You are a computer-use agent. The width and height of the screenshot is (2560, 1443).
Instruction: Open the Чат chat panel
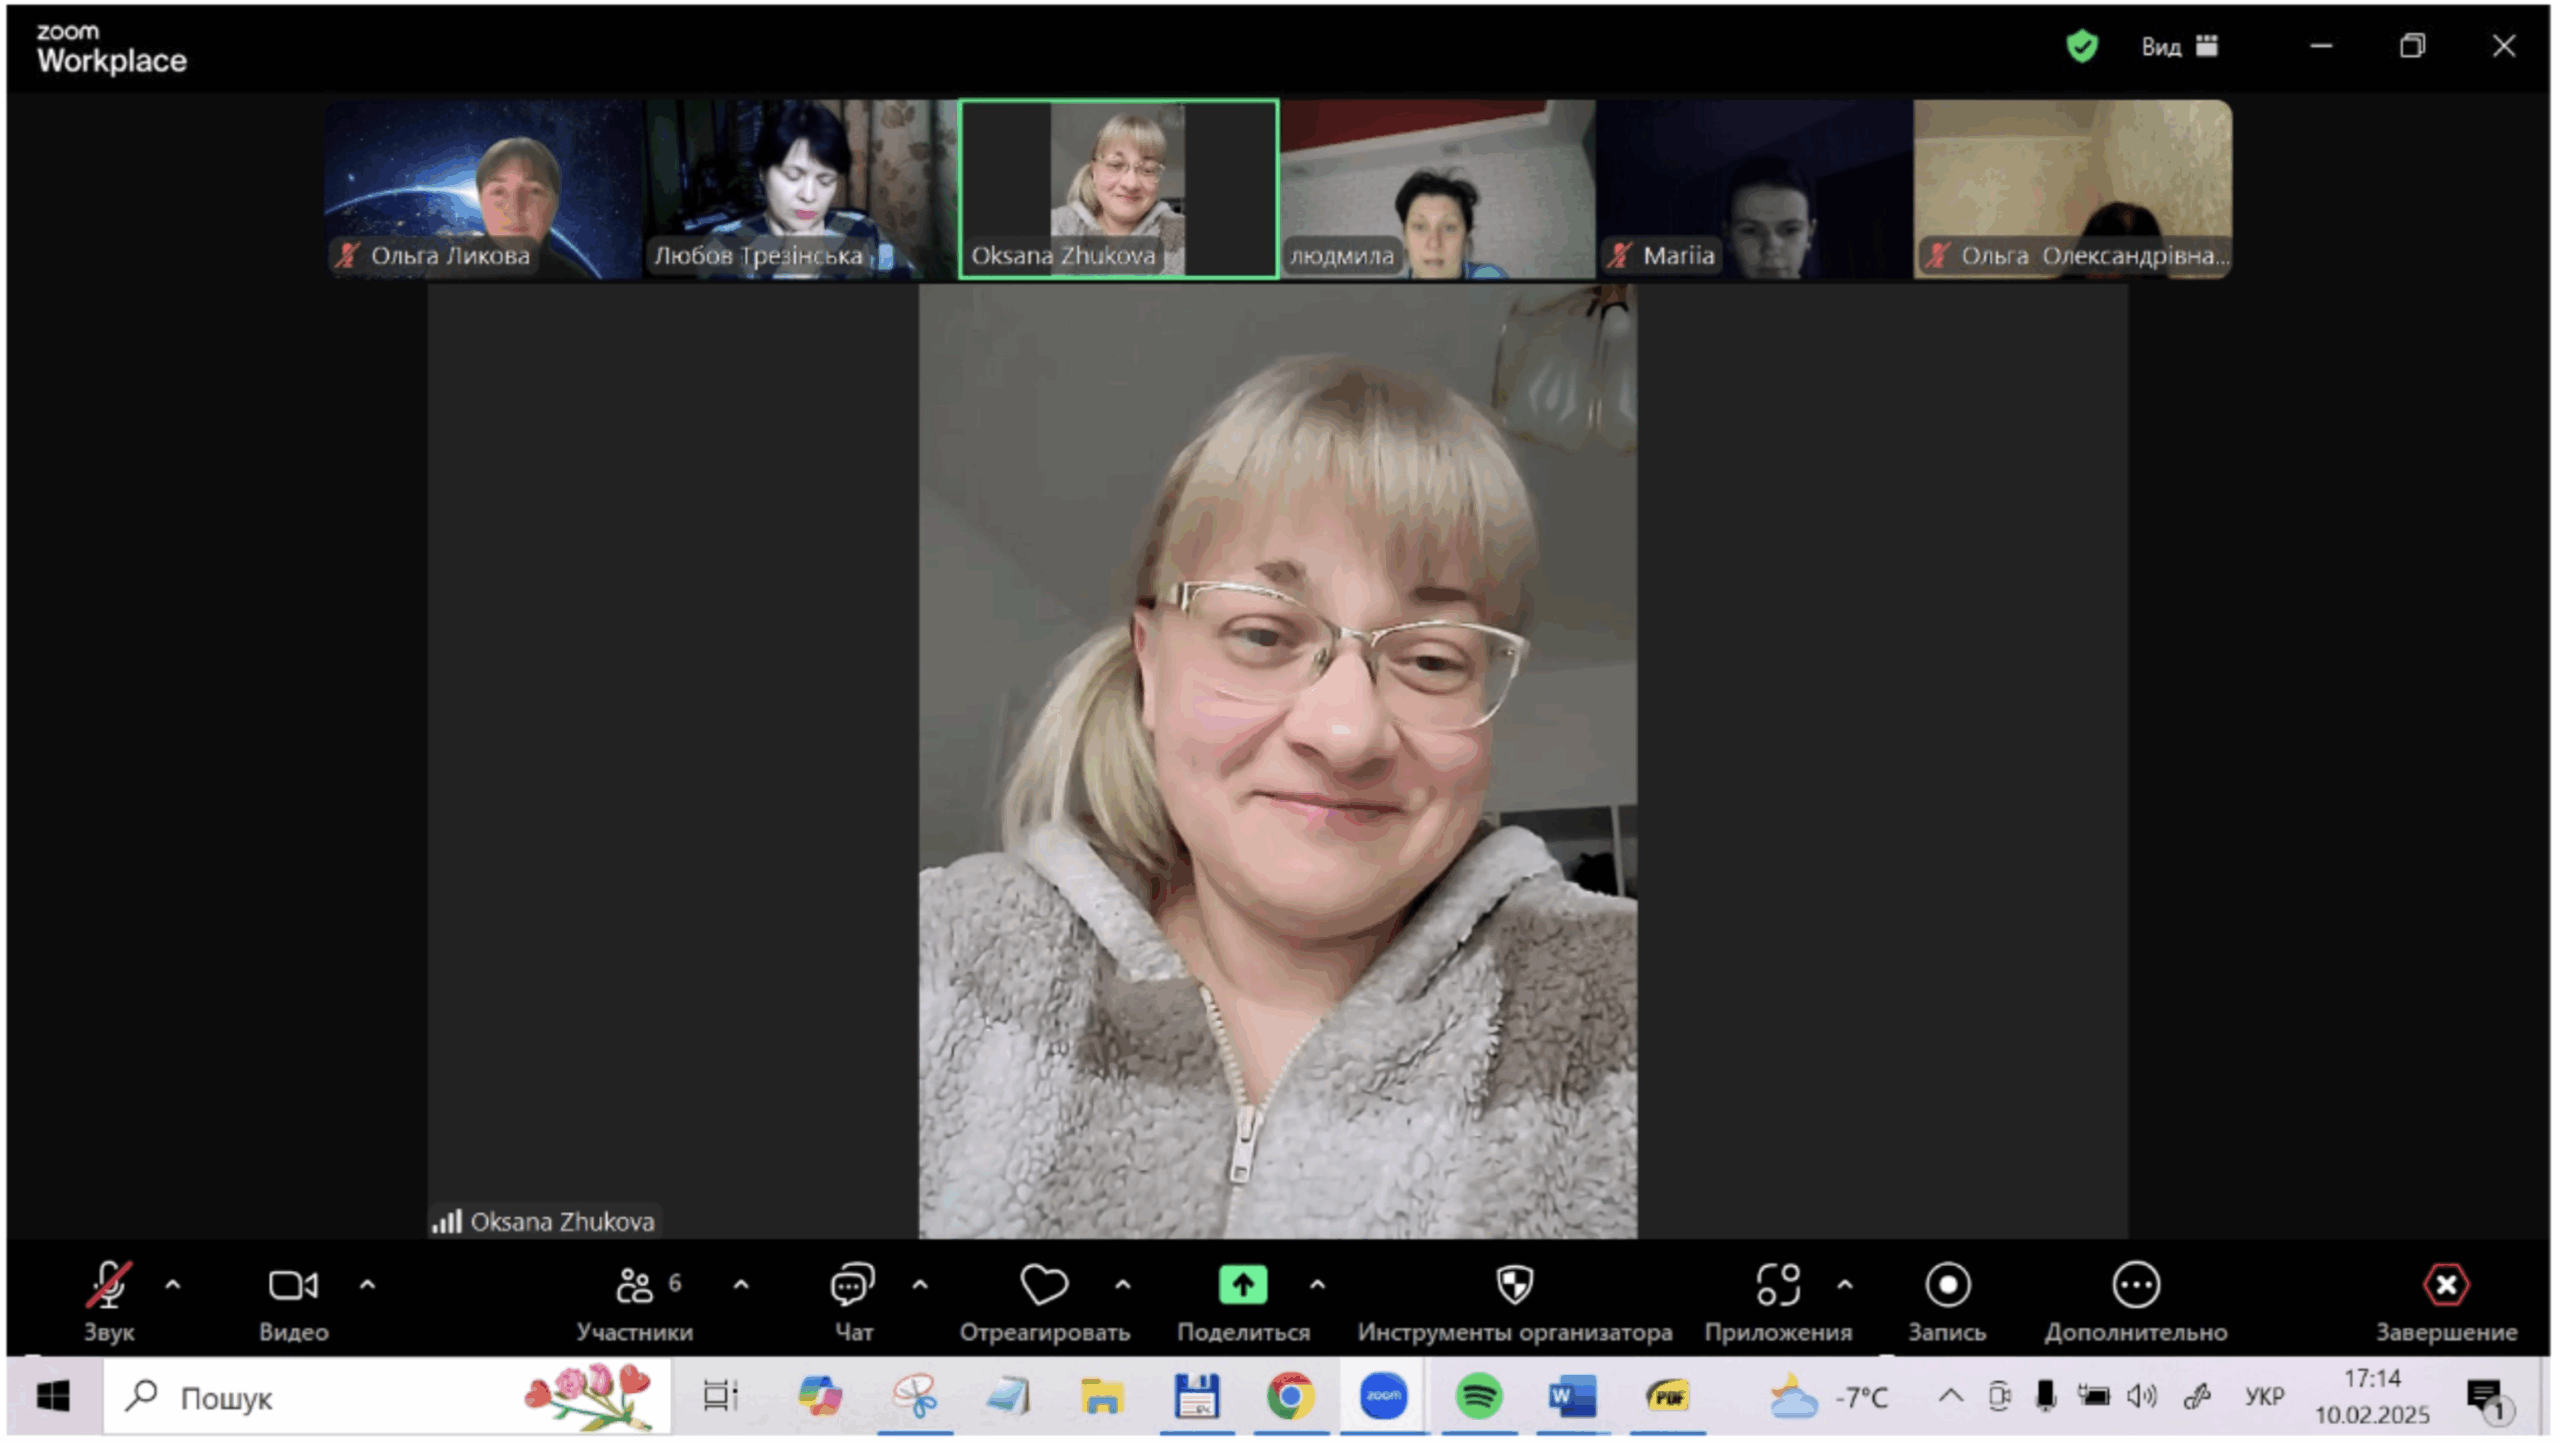pos(853,1303)
